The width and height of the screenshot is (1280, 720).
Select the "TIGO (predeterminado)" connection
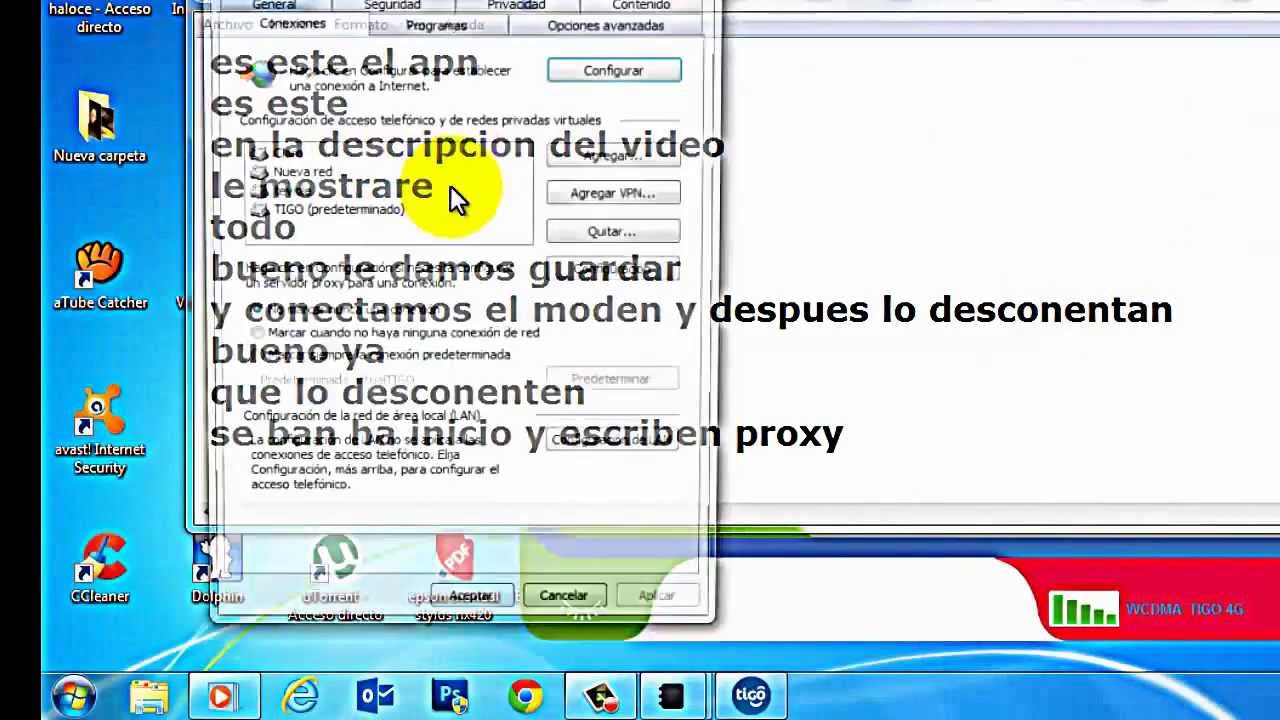pos(329,209)
